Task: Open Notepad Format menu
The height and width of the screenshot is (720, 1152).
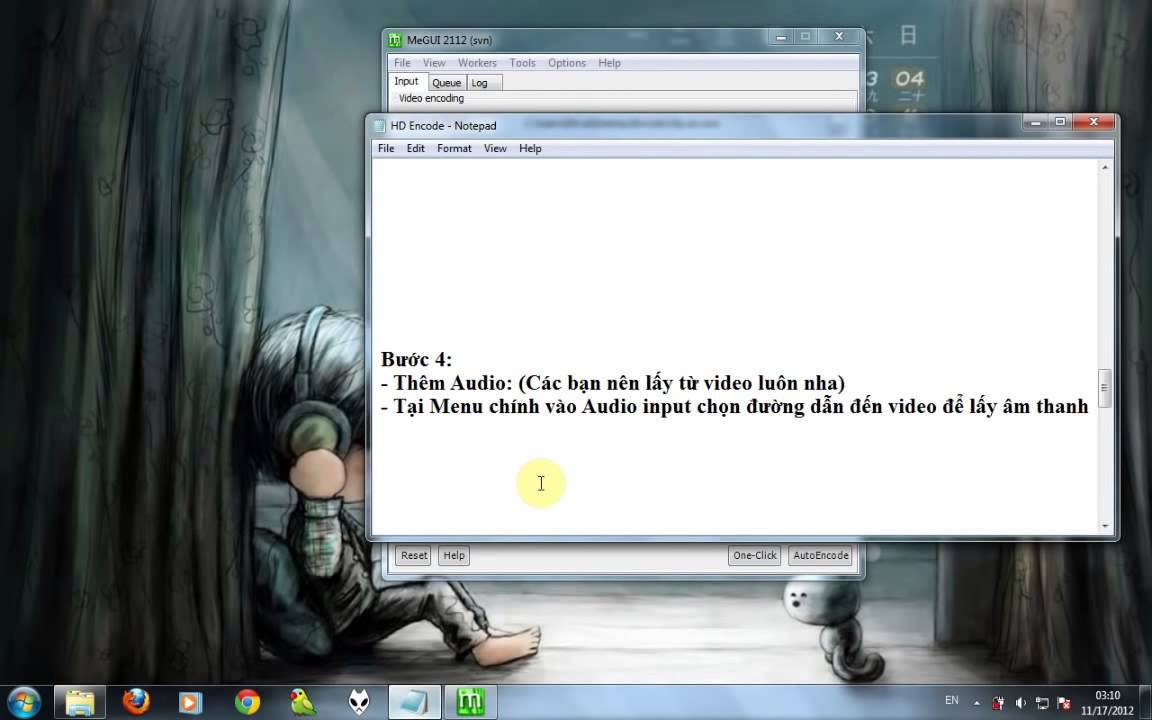Action: (x=454, y=148)
